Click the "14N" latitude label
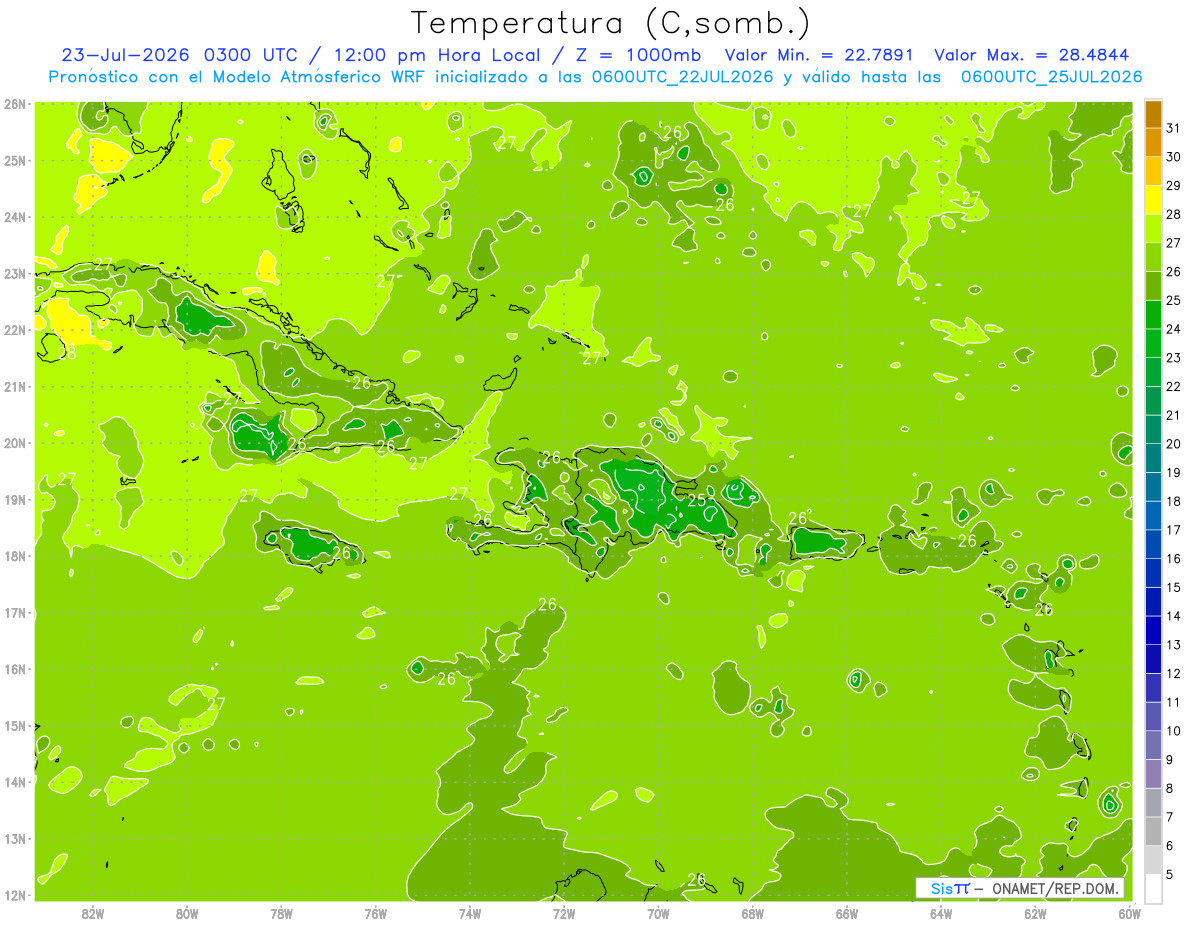 [x=15, y=782]
